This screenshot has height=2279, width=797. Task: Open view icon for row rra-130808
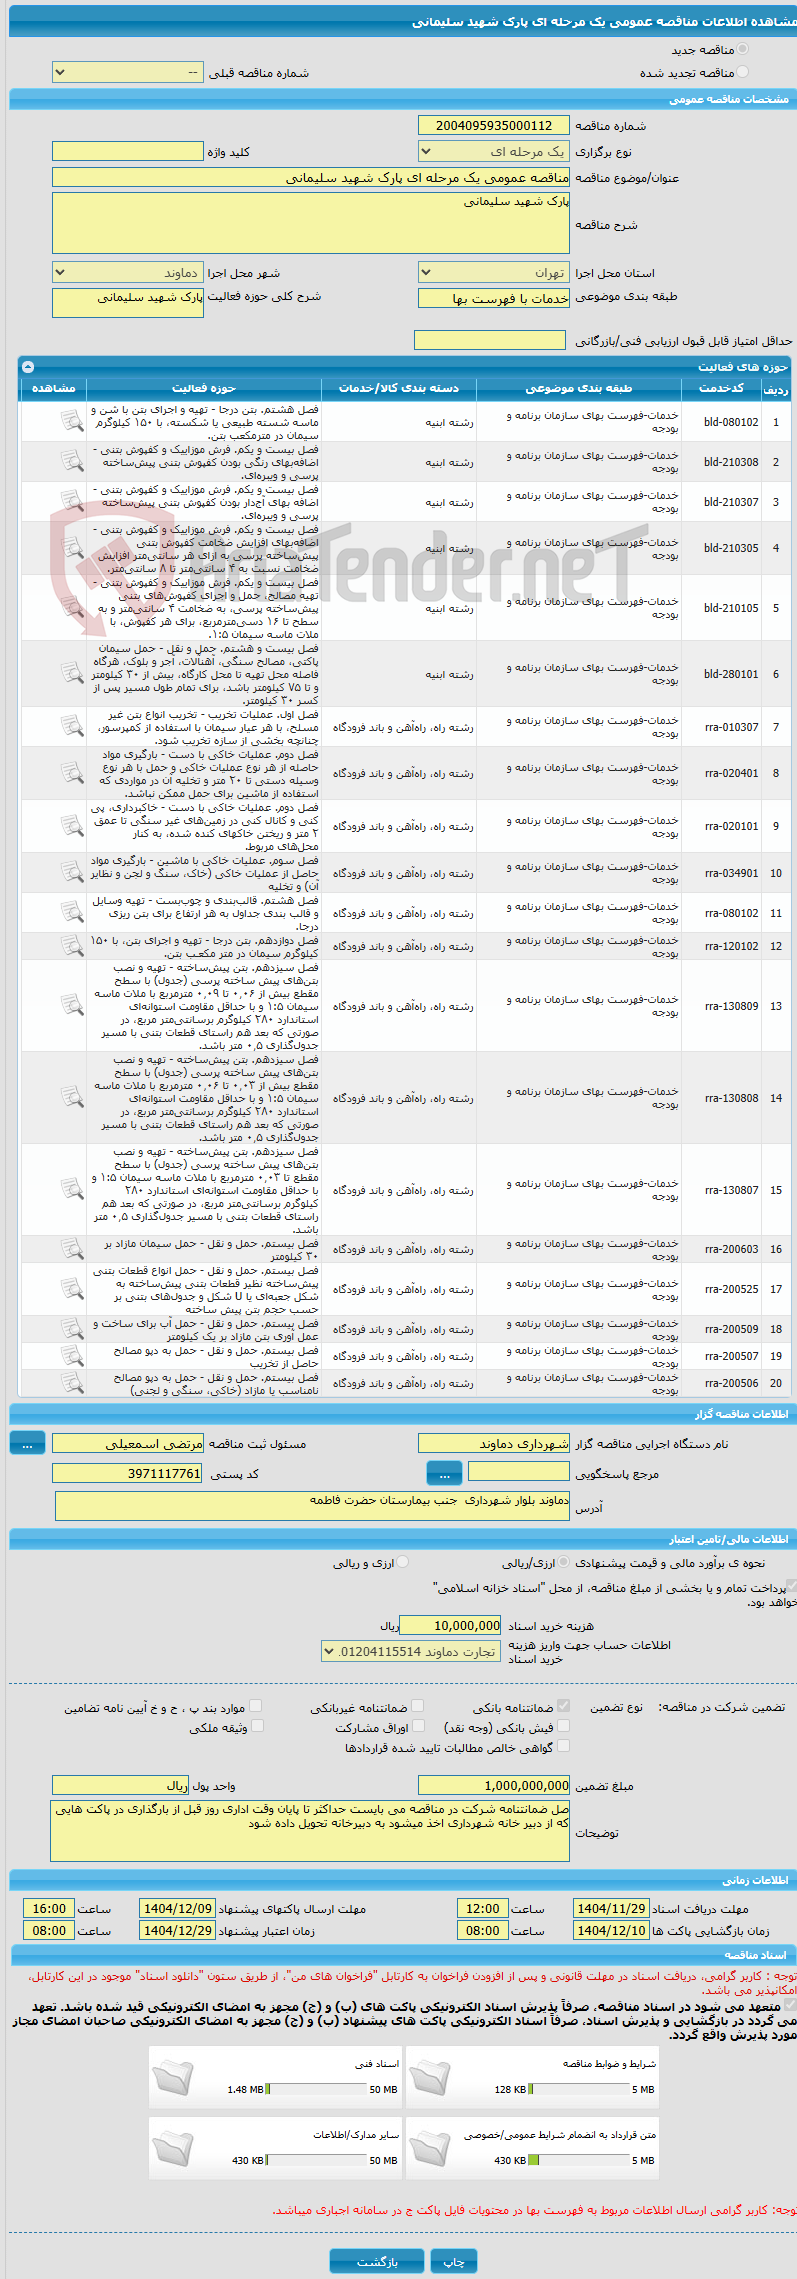click(x=72, y=1098)
